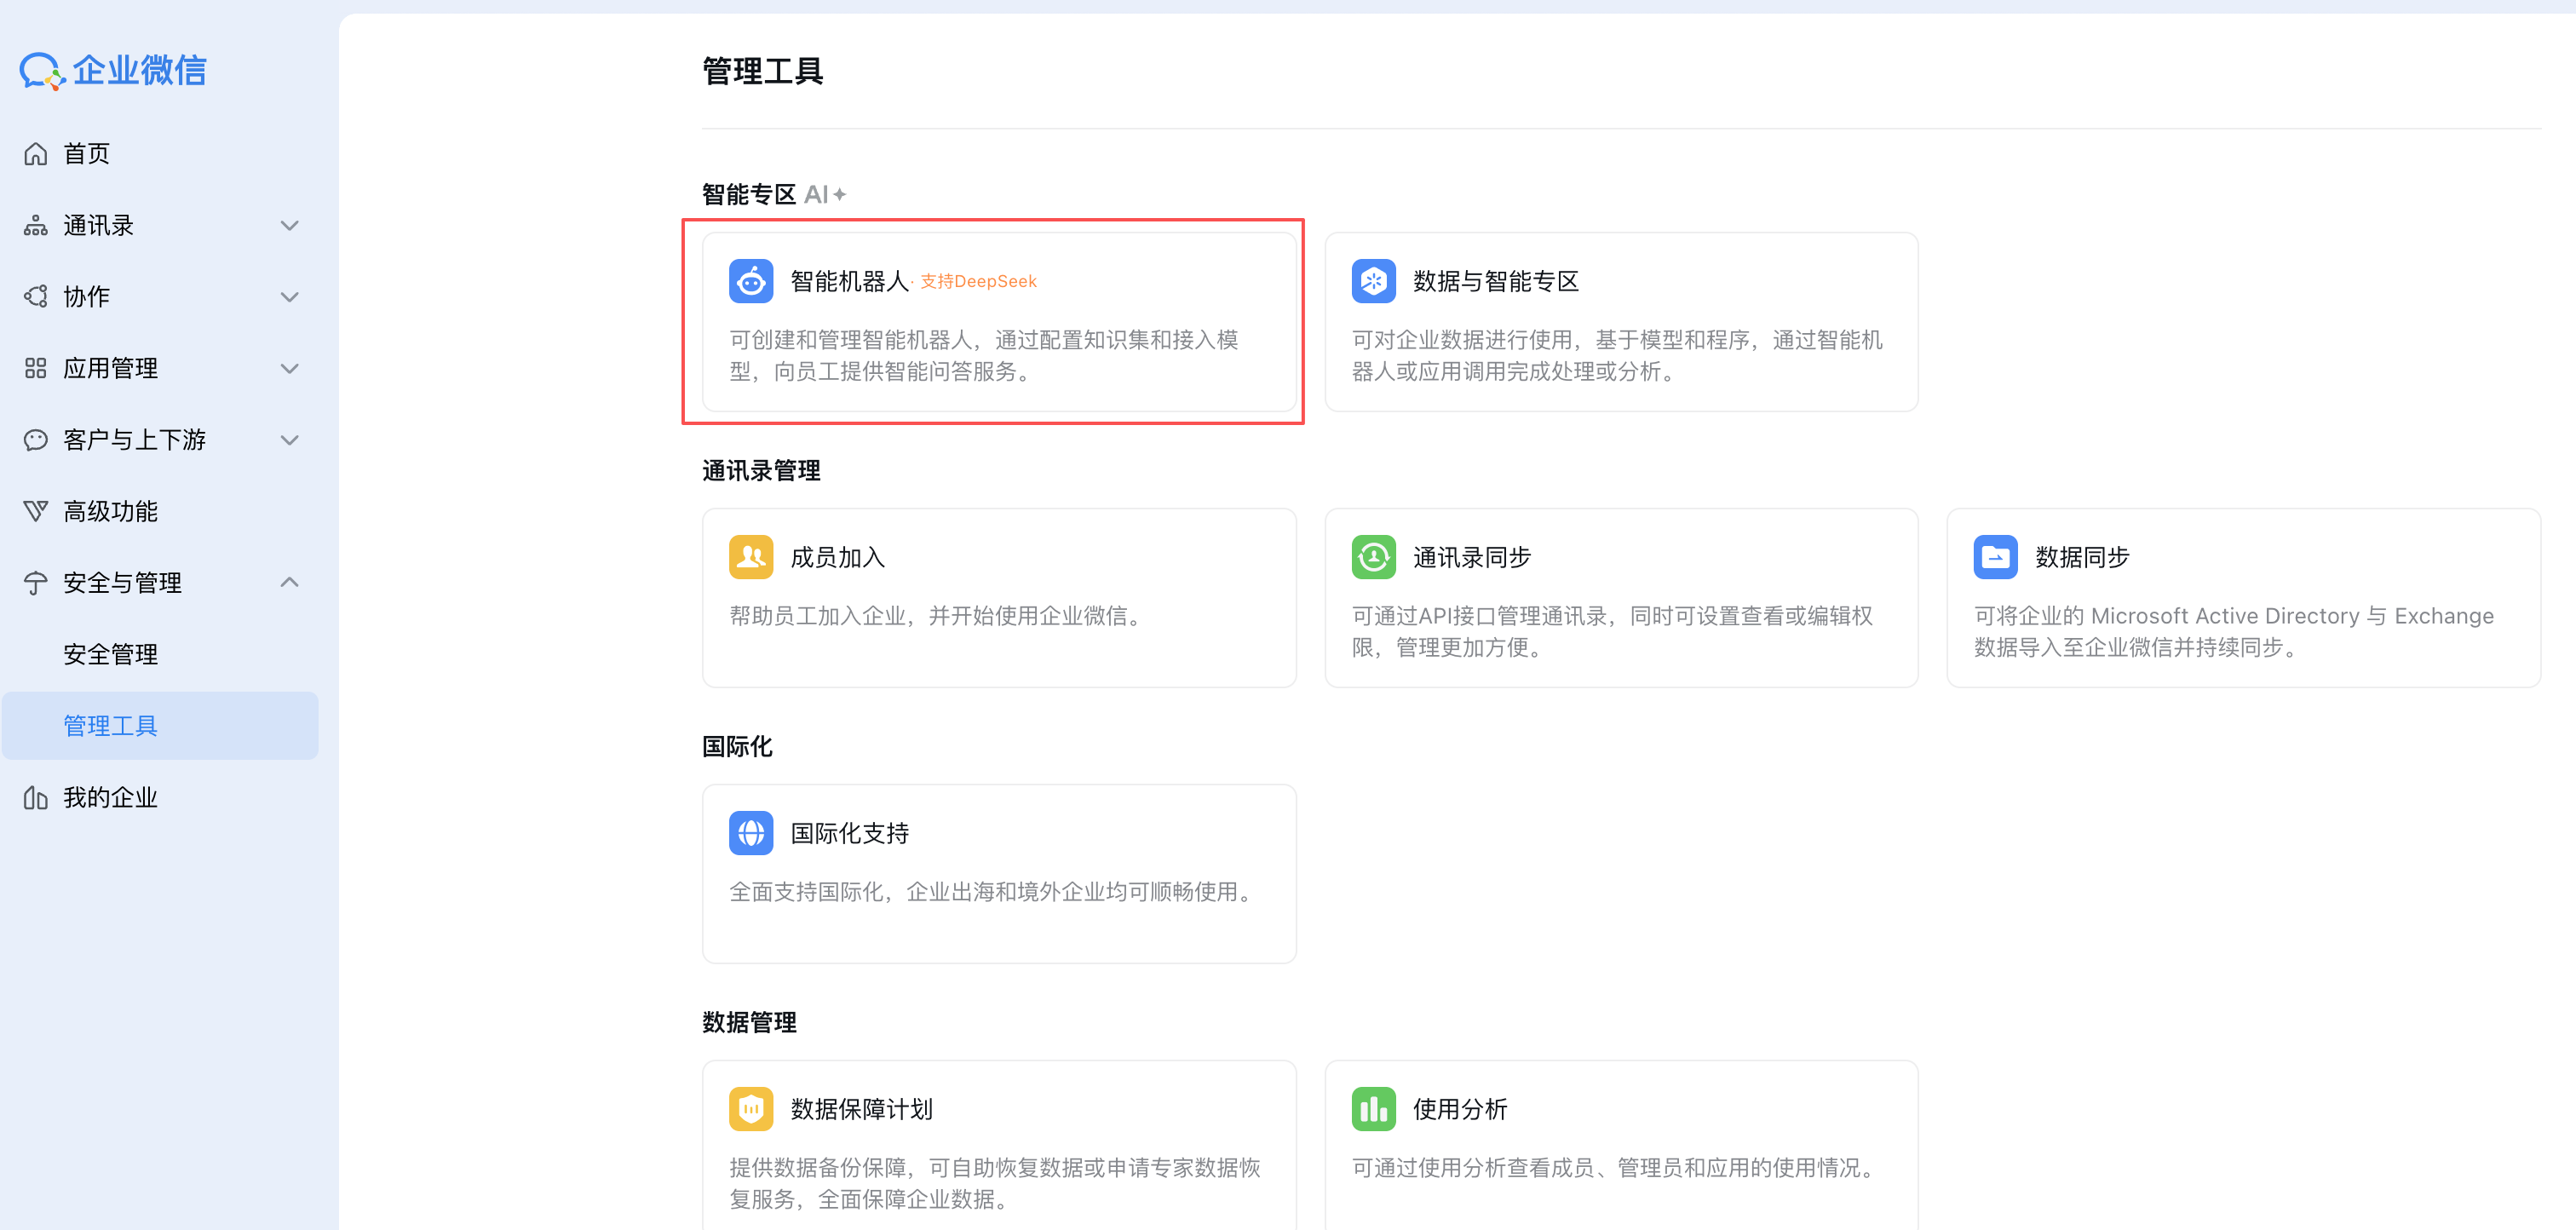Click the 数据保障计划 shield icon
Image resolution: width=2576 pixels, height=1230 pixels.
[x=751, y=1108]
